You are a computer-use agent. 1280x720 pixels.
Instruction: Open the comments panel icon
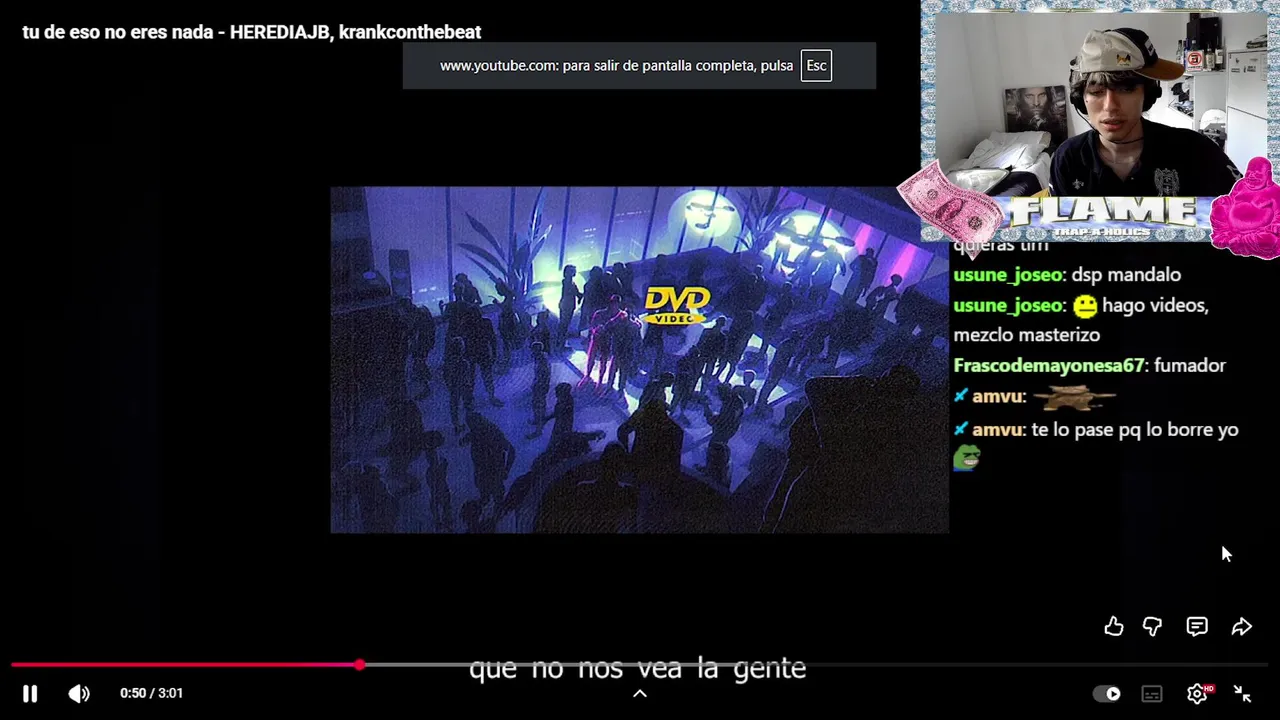[1197, 626]
